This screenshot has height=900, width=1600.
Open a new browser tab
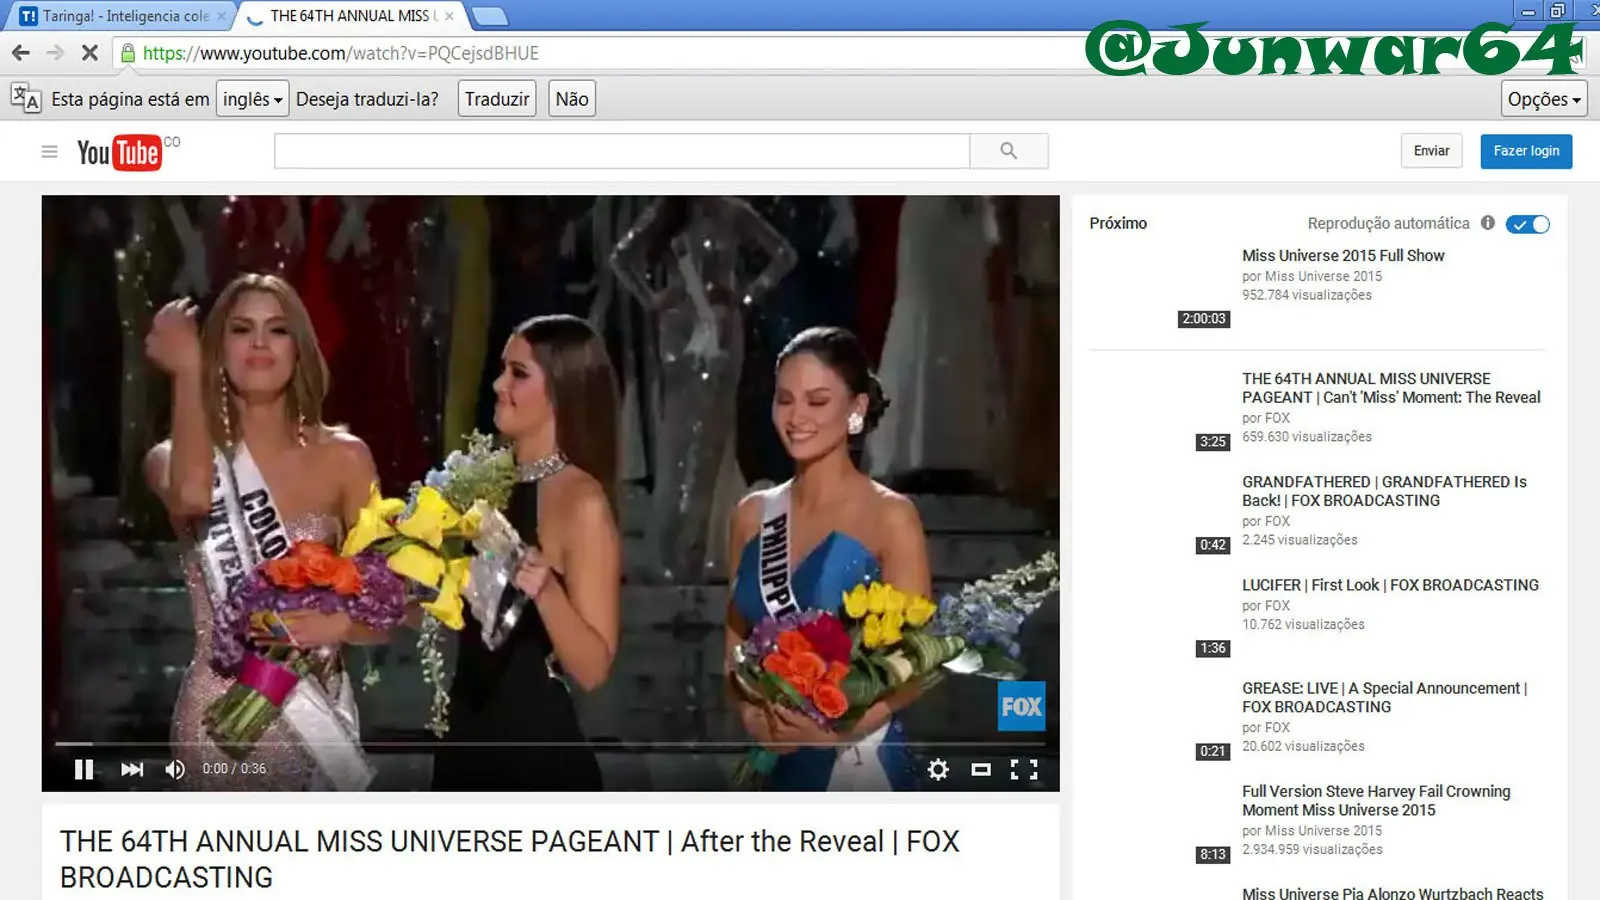pos(489,16)
